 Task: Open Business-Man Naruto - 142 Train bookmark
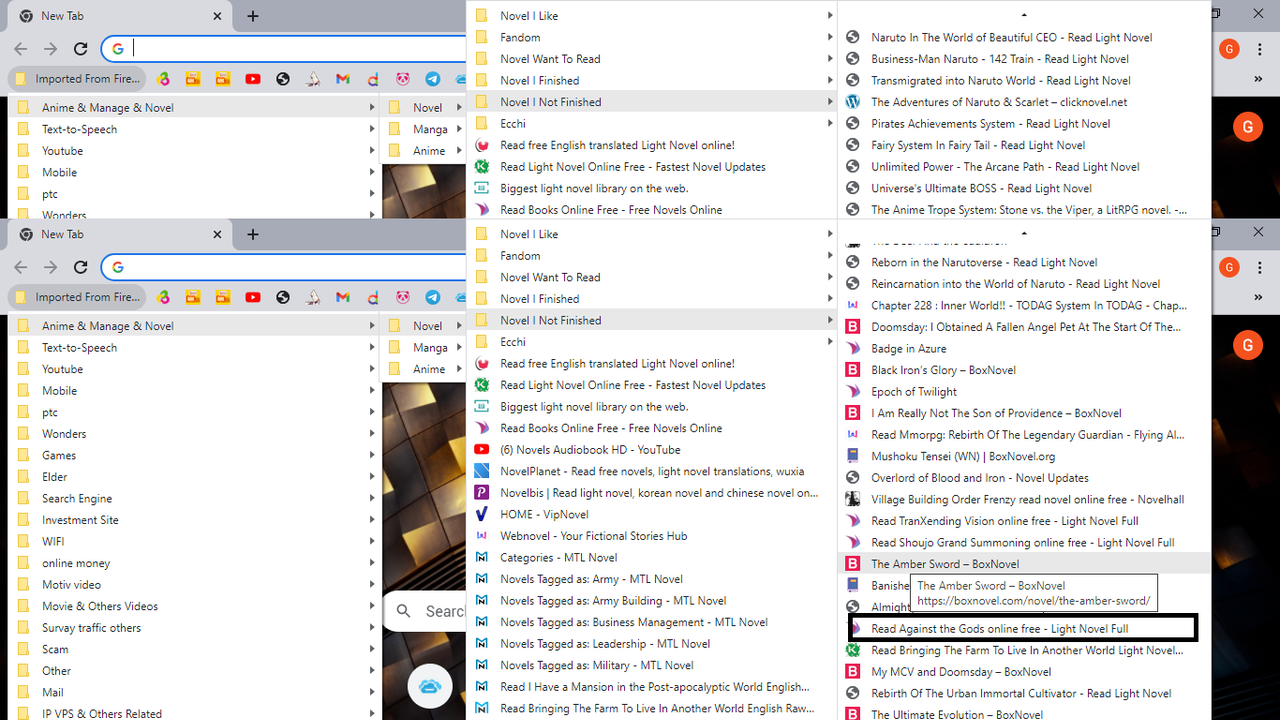pos(1024,59)
